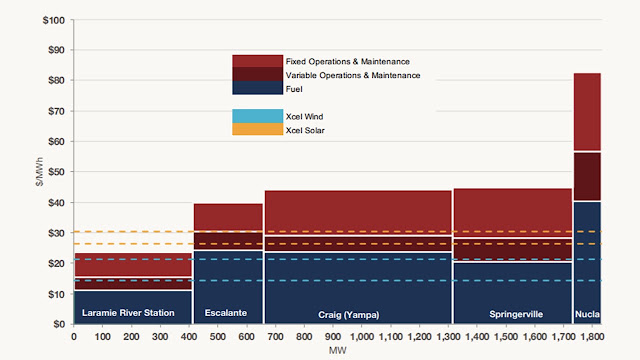The image size is (640, 360).
Task: Click the '400' x-axis tick label
Action: coord(189,337)
